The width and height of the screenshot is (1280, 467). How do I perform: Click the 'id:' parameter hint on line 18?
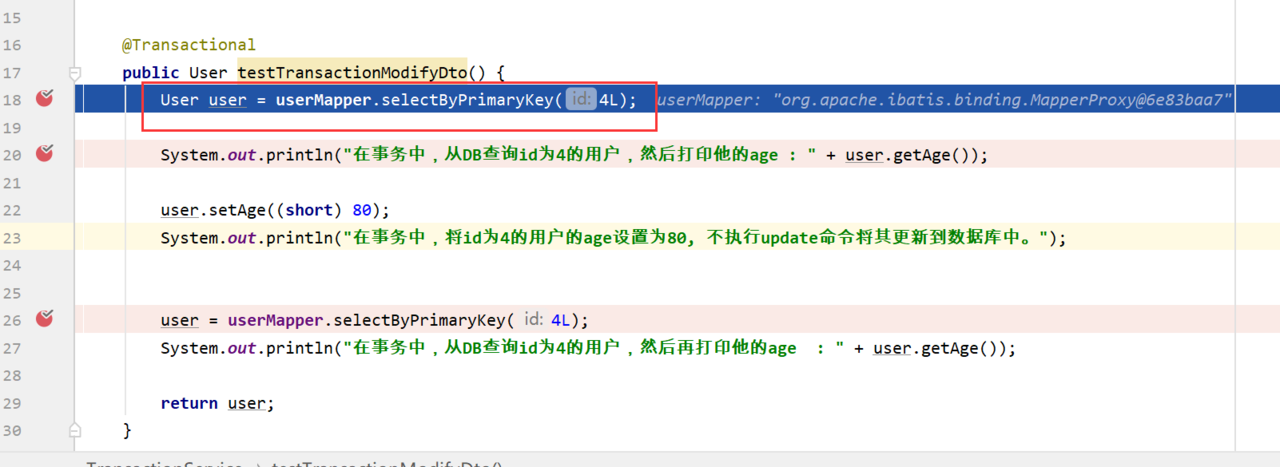pyautogui.click(x=581, y=100)
